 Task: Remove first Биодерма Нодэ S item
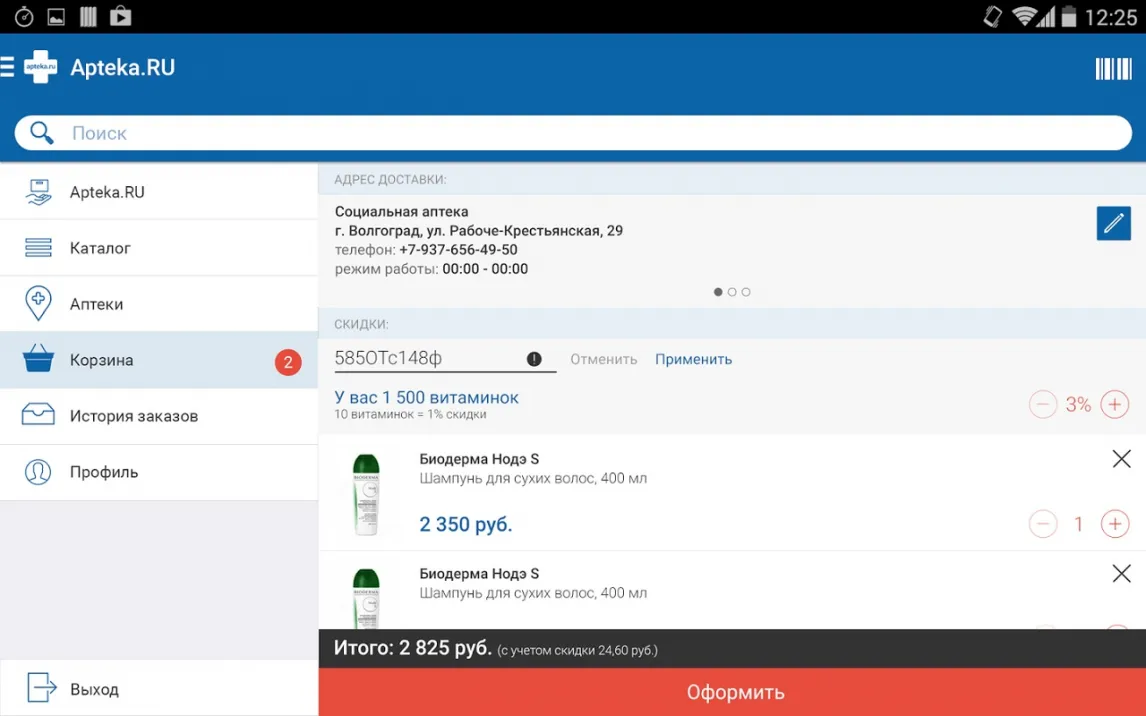[x=1121, y=459]
